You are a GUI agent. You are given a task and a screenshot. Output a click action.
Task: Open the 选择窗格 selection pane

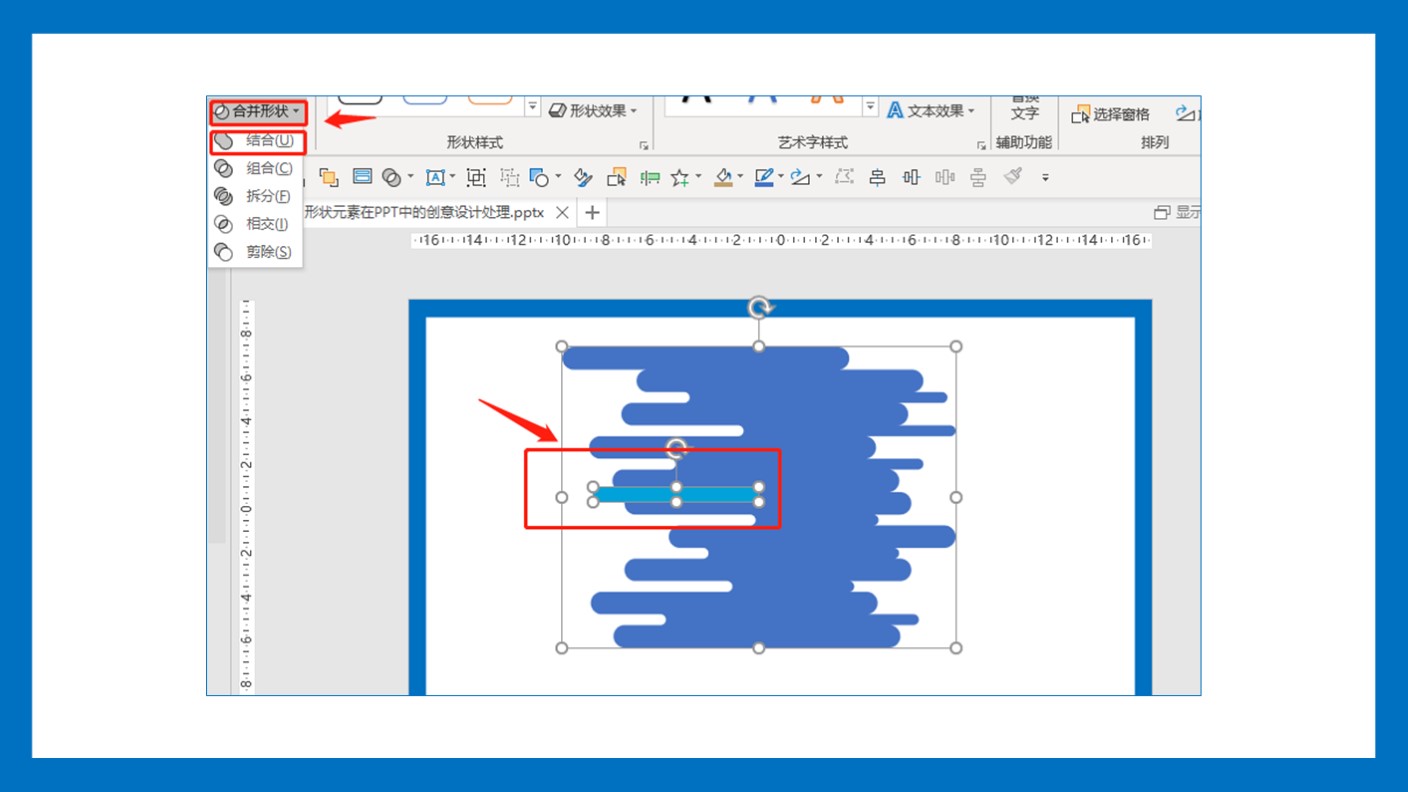[x=1111, y=114]
